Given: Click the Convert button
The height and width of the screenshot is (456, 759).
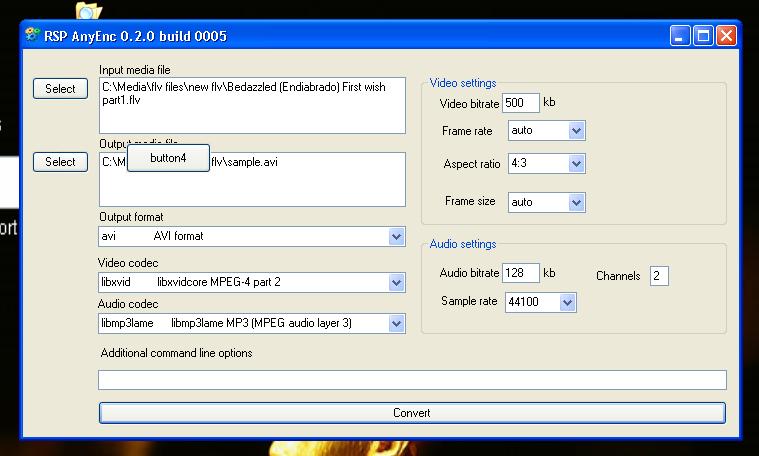Looking at the screenshot, I should tap(412, 413).
